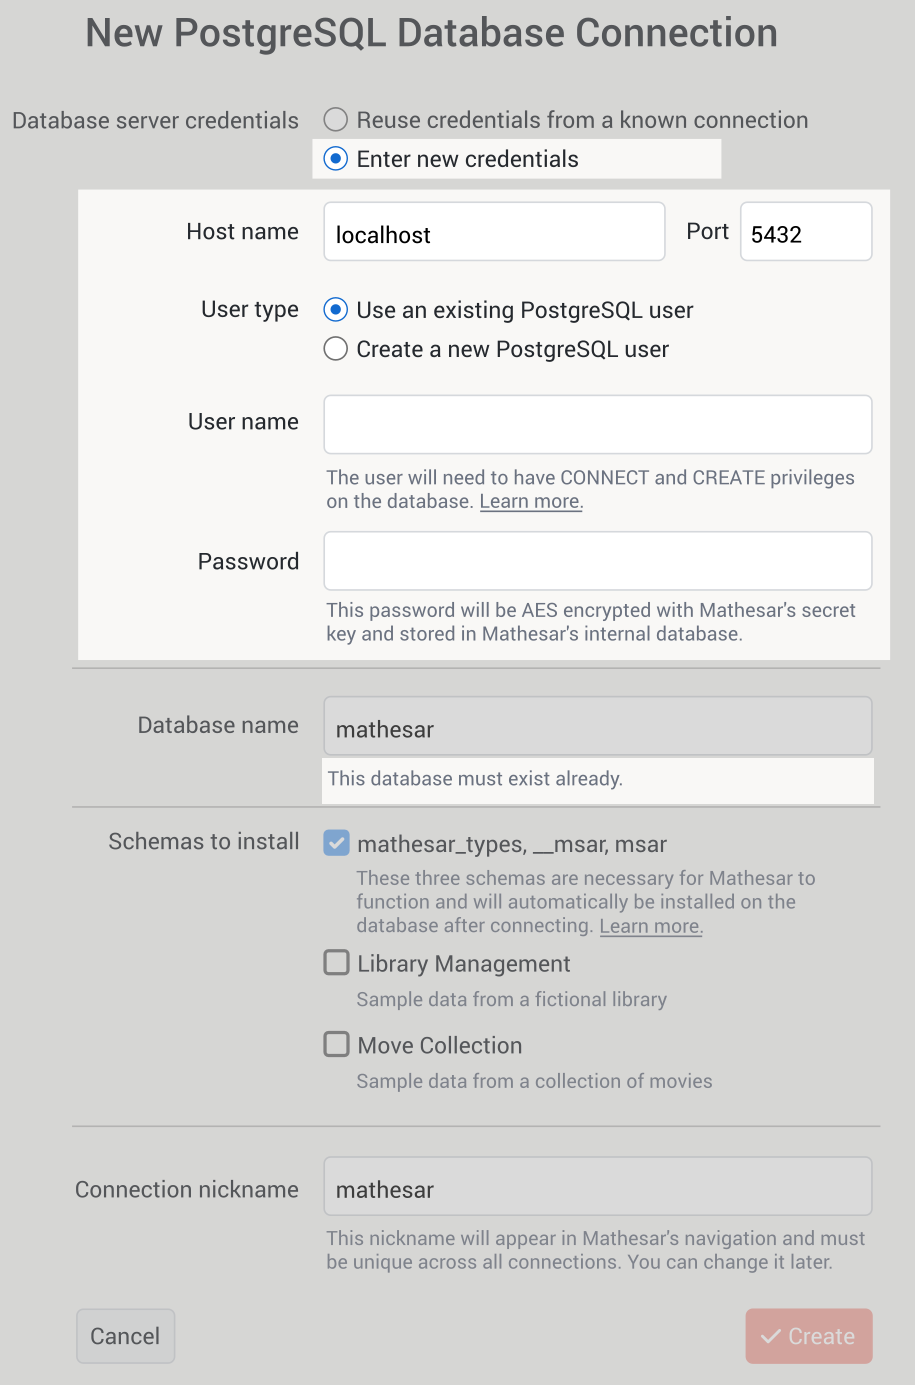Enable the Library Management sample schema
The width and height of the screenshot is (915, 1385).
coord(337,963)
